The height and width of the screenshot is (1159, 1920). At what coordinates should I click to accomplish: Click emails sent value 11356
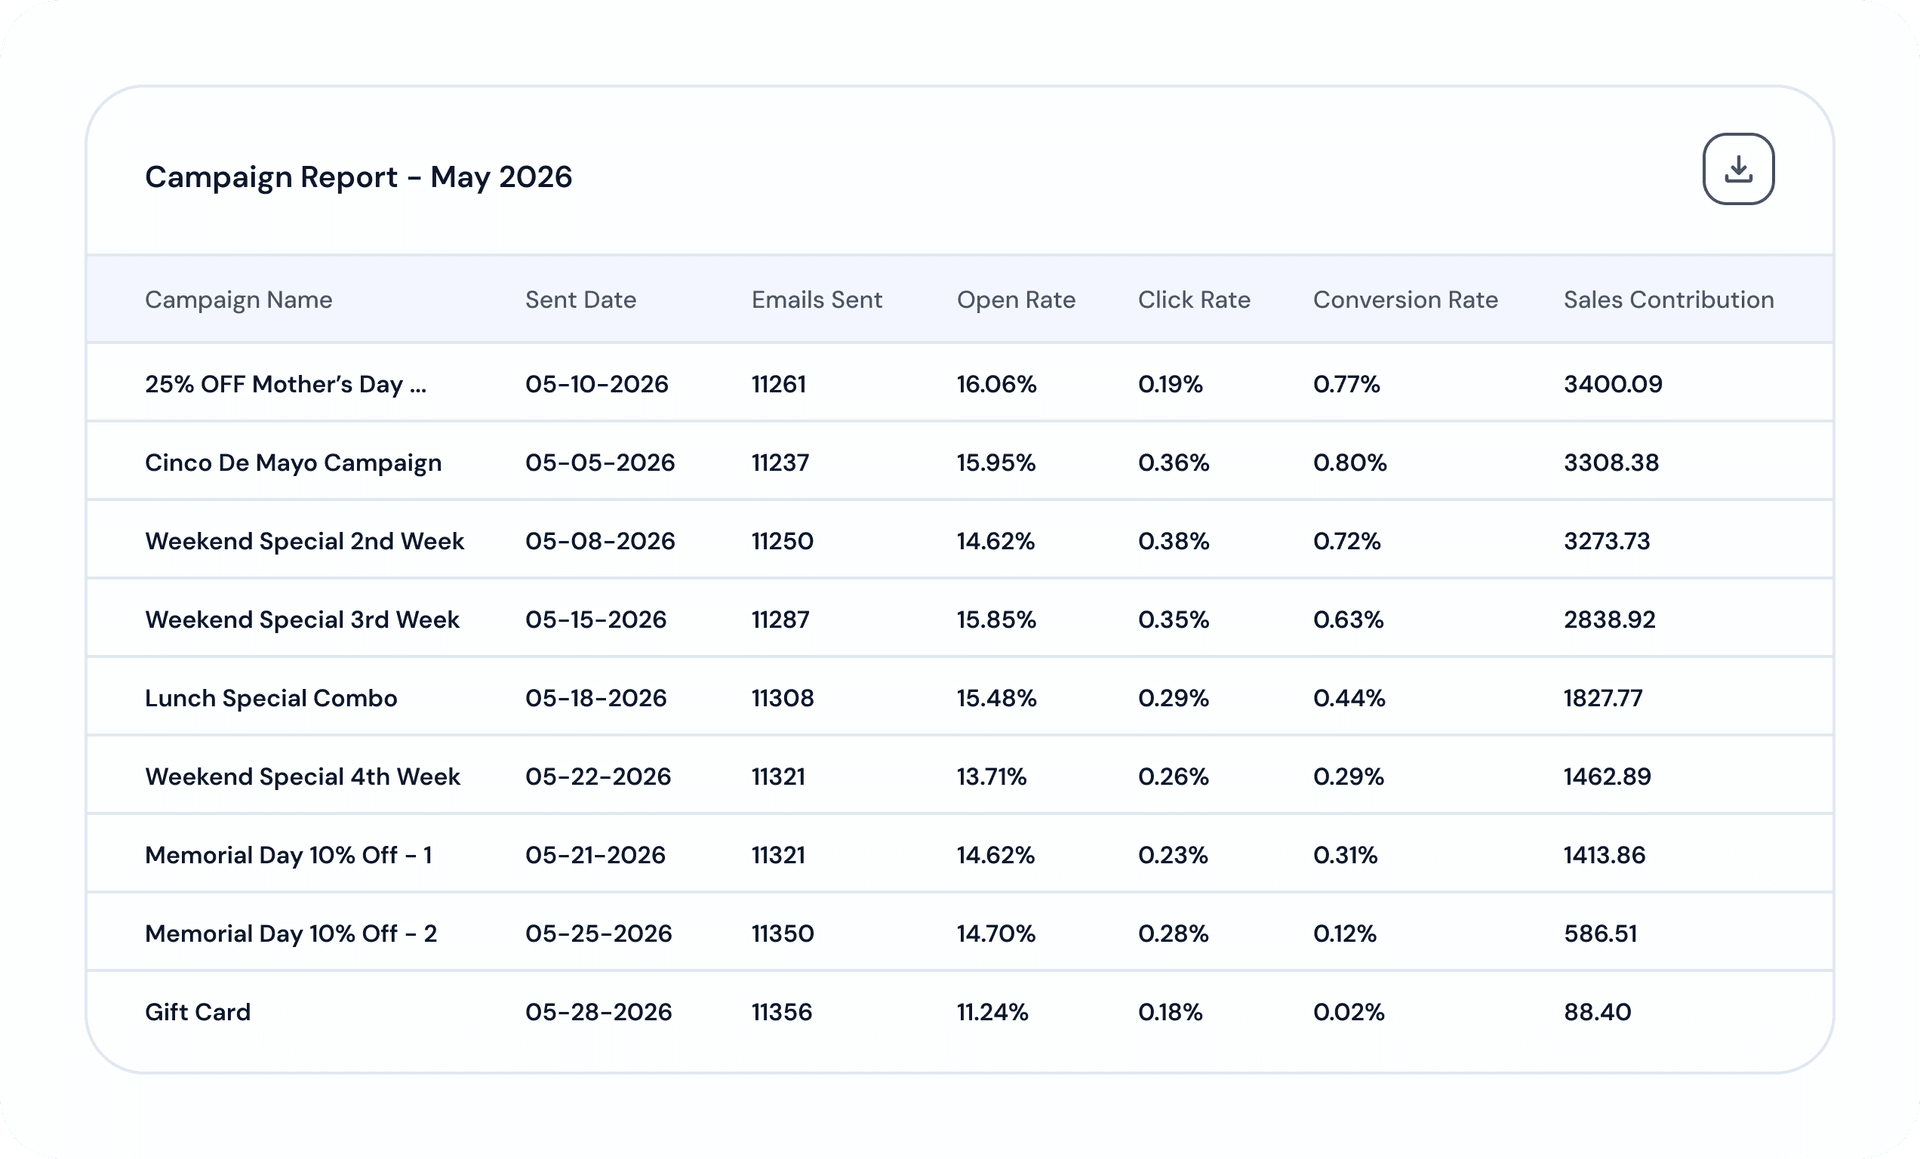coord(782,1012)
